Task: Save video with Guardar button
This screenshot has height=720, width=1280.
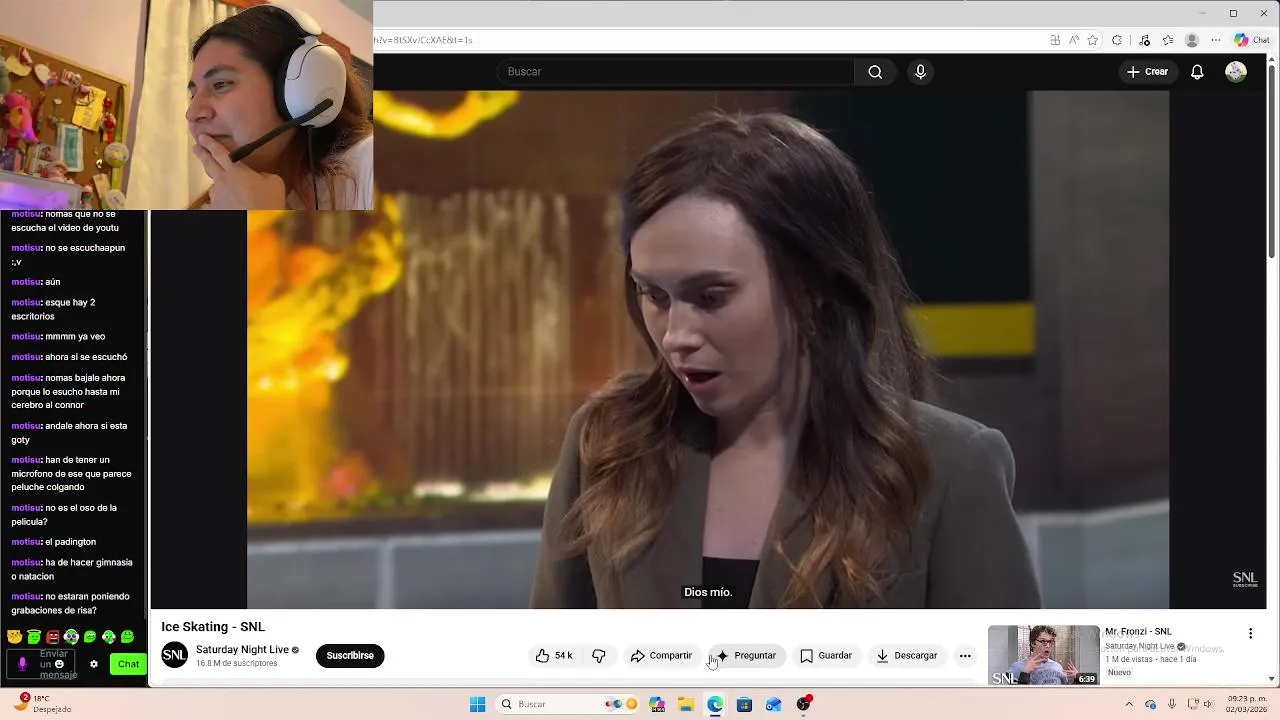Action: pyautogui.click(x=826, y=656)
